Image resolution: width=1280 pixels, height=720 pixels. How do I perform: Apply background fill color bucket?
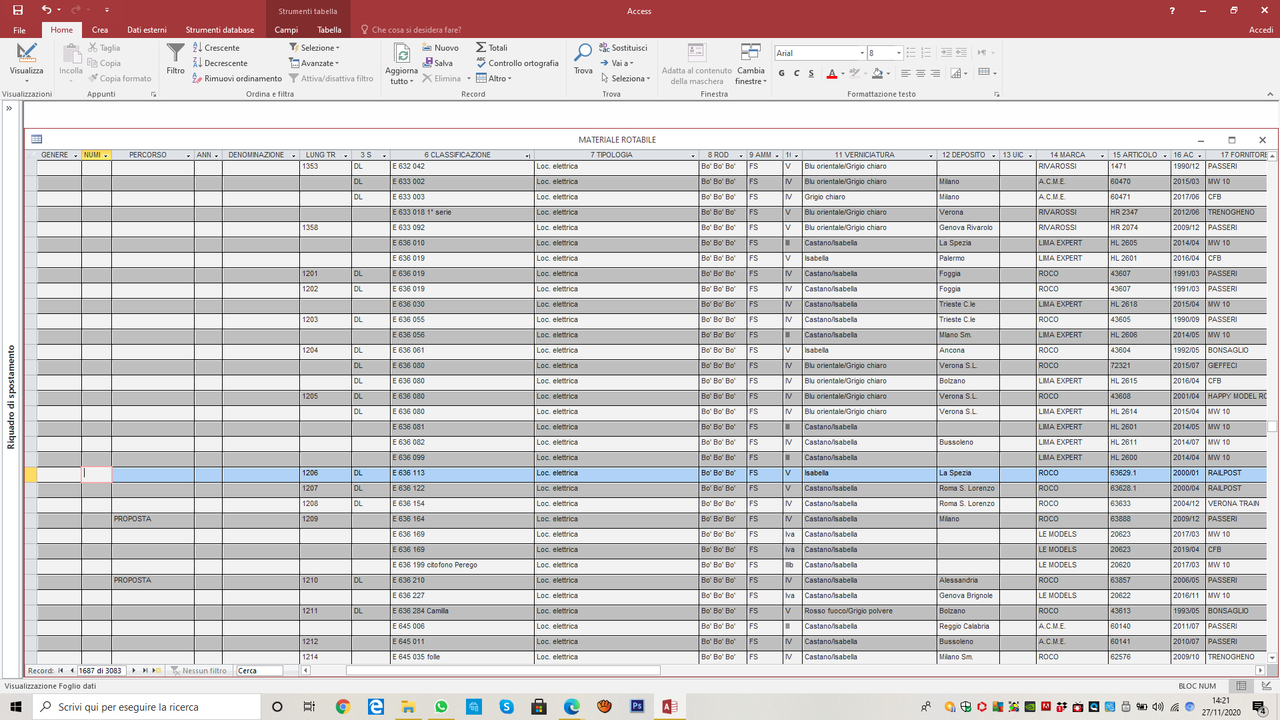click(876, 73)
